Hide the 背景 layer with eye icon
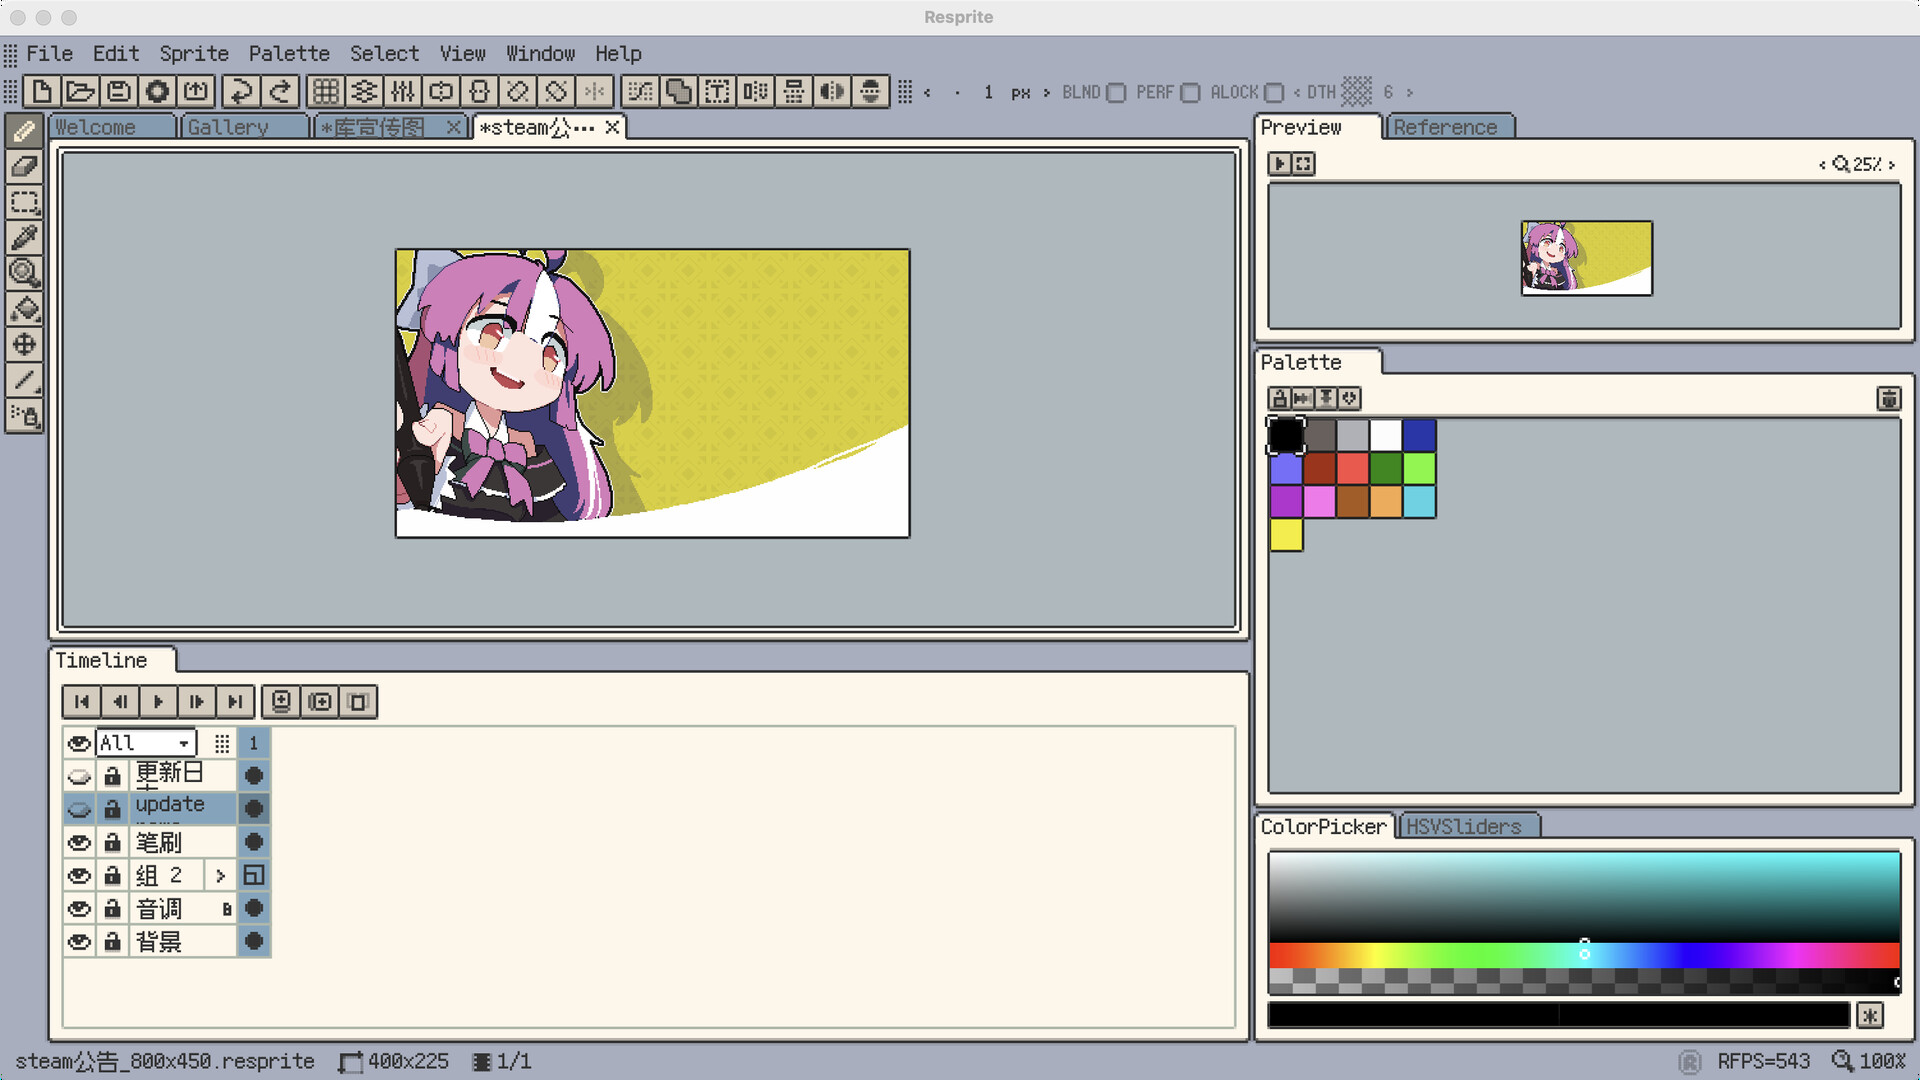 (x=79, y=942)
